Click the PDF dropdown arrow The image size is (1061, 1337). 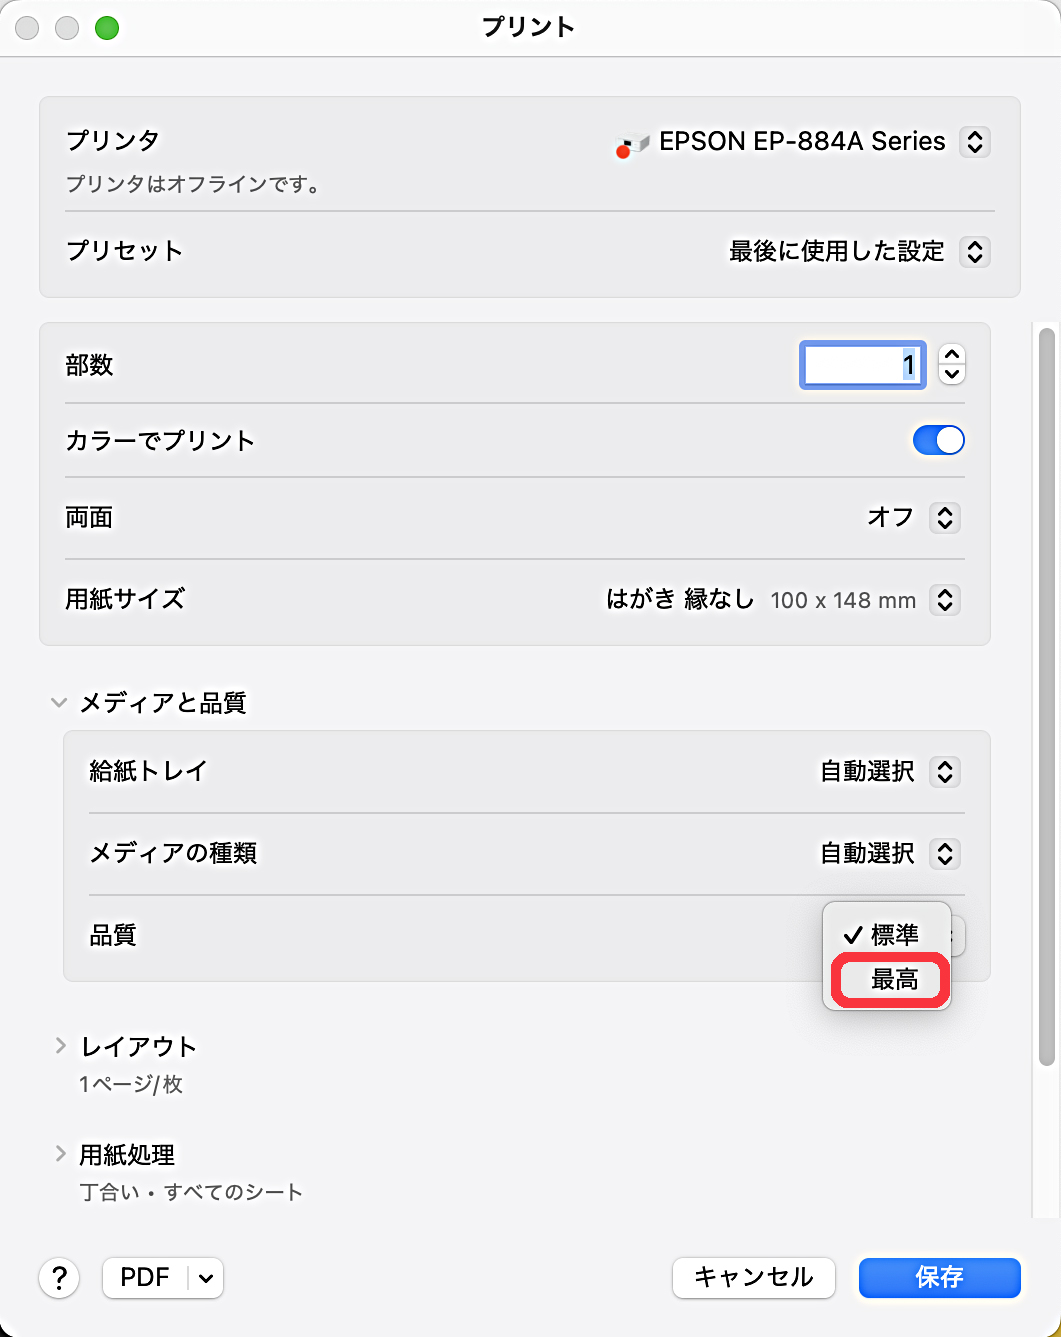[206, 1278]
